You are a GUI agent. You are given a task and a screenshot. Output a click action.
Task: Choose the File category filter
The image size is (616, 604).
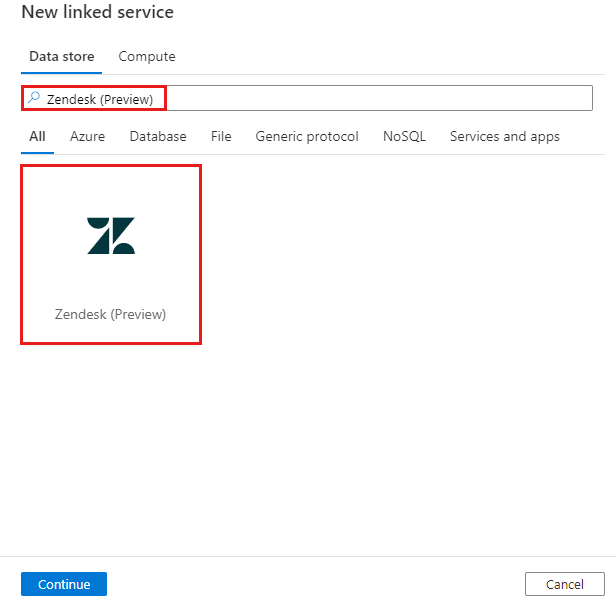[221, 136]
